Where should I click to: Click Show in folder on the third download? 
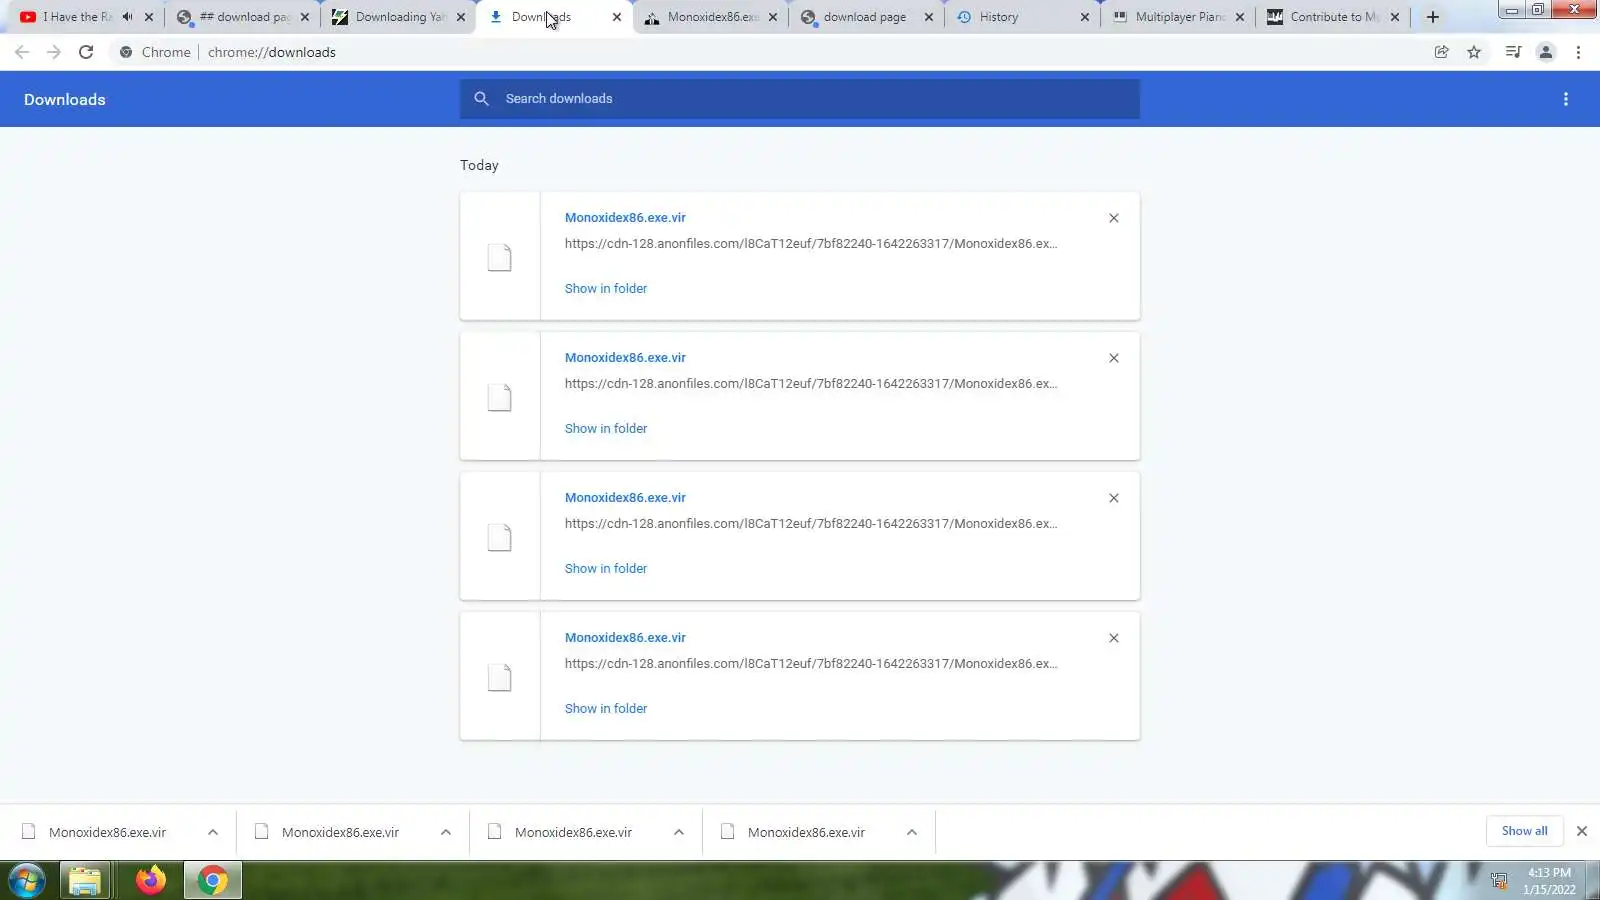click(x=605, y=568)
